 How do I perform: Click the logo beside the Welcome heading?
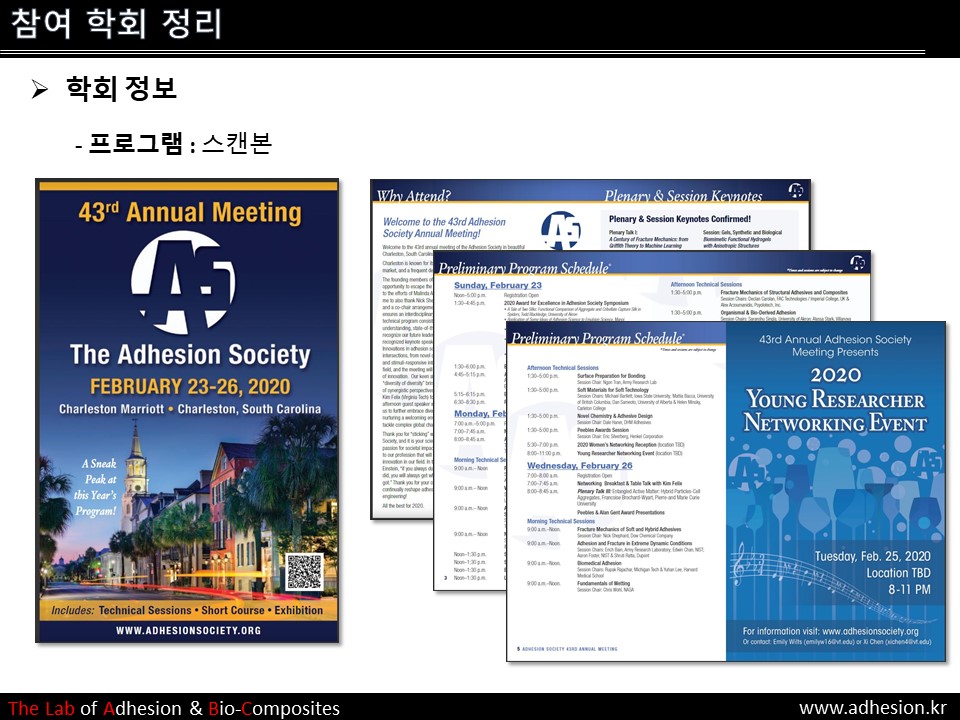[561, 230]
